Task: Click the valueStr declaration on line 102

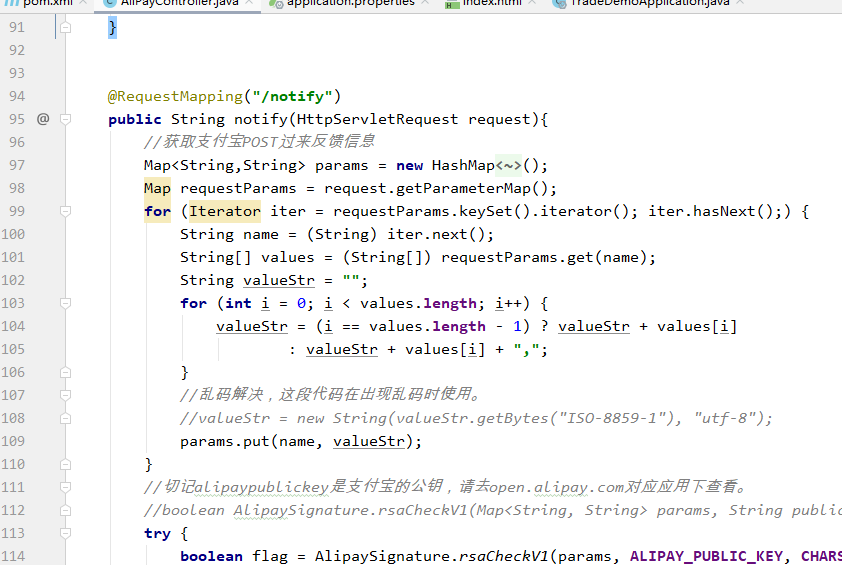Action: pyautogui.click(x=279, y=281)
